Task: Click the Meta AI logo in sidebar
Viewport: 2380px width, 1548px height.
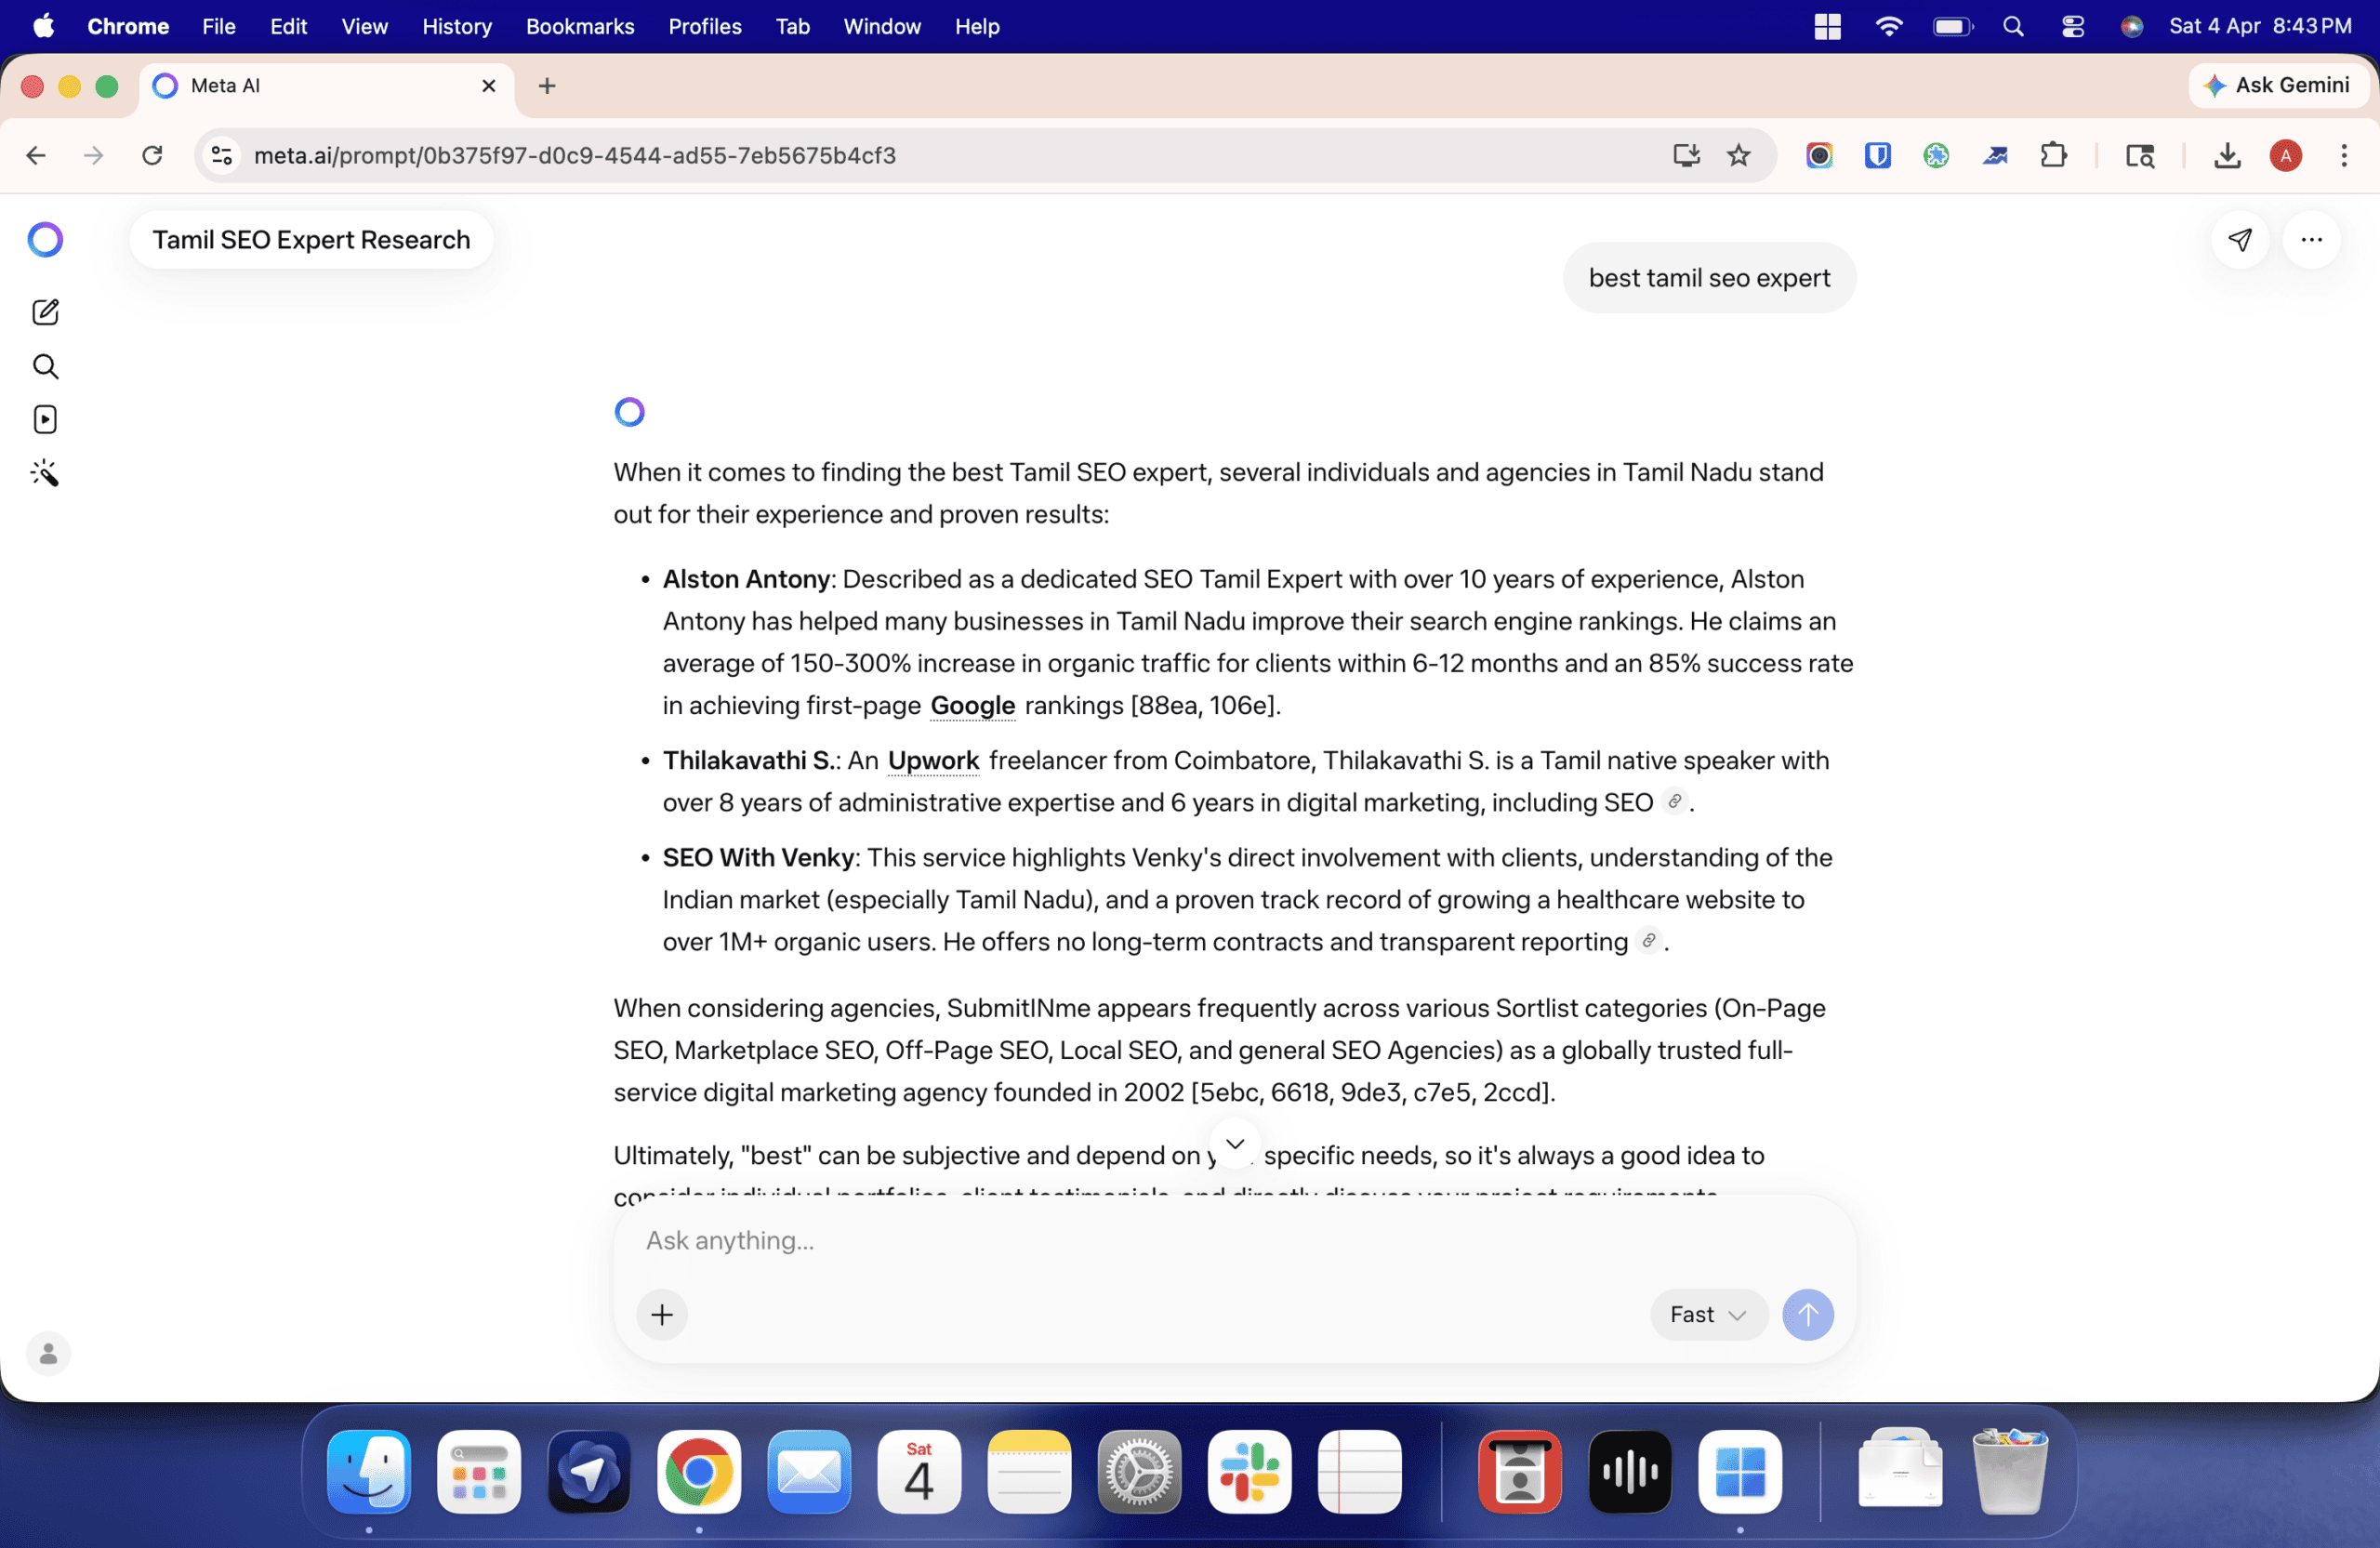Action: 44,239
